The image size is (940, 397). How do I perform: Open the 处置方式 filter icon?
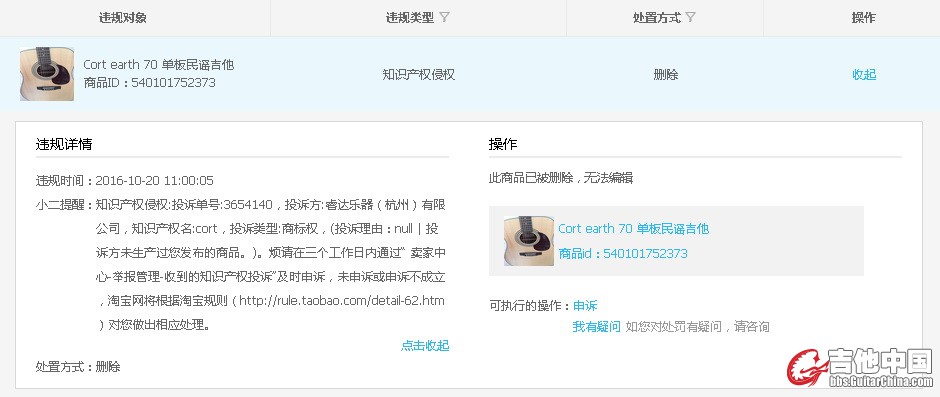(x=691, y=17)
